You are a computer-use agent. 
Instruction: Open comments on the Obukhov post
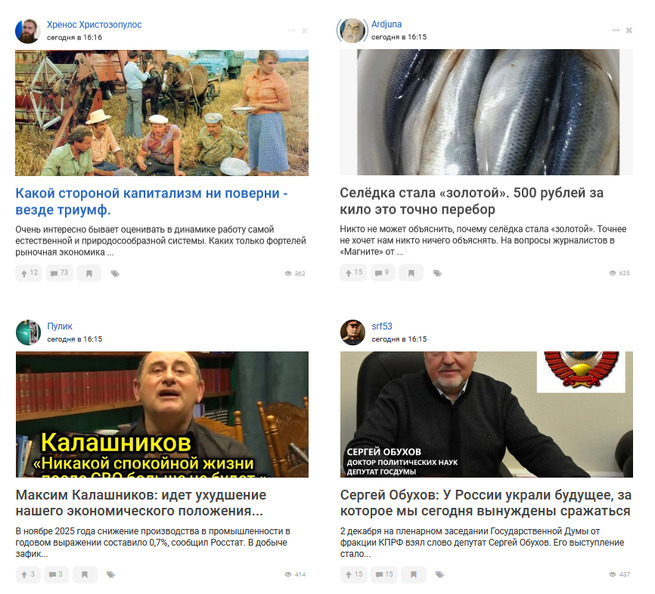[x=384, y=574]
